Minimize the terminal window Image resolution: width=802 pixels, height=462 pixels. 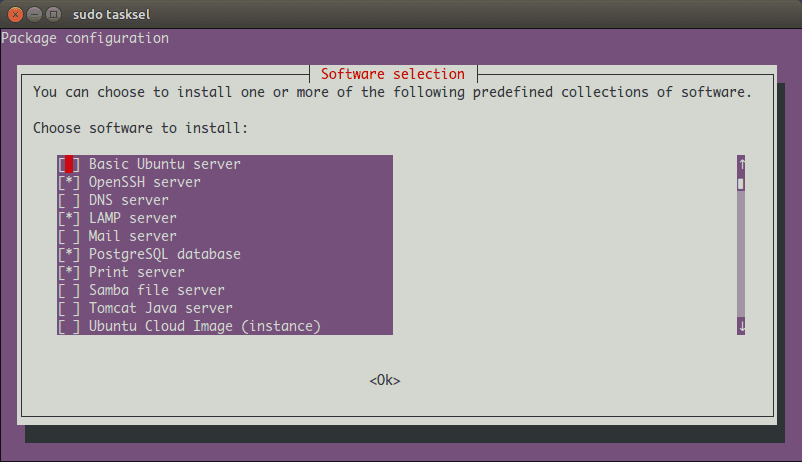[x=34, y=14]
